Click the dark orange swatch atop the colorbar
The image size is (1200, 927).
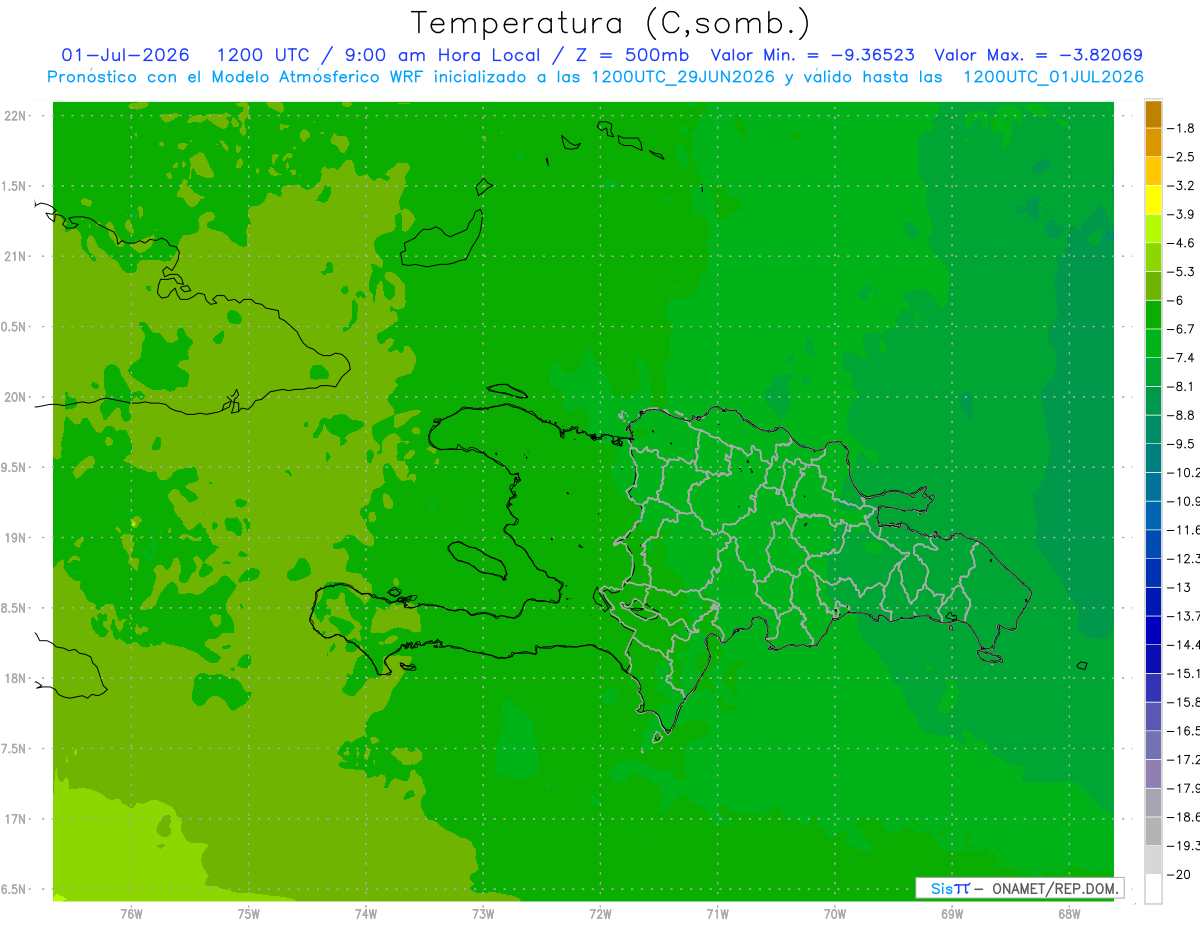pyautogui.click(x=1153, y=114)
